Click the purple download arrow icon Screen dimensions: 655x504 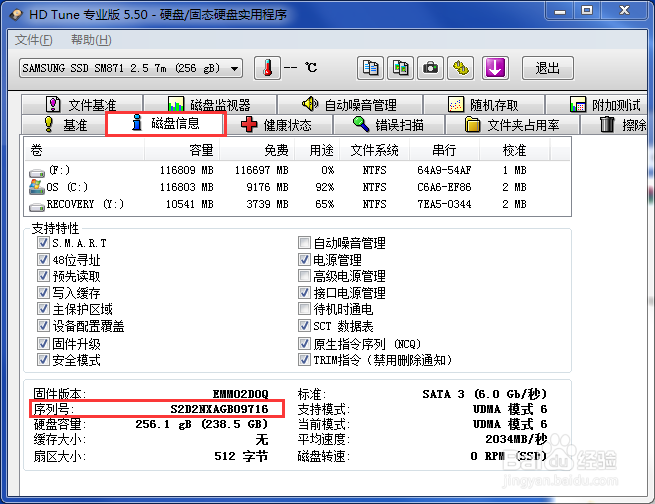point(495,68)
